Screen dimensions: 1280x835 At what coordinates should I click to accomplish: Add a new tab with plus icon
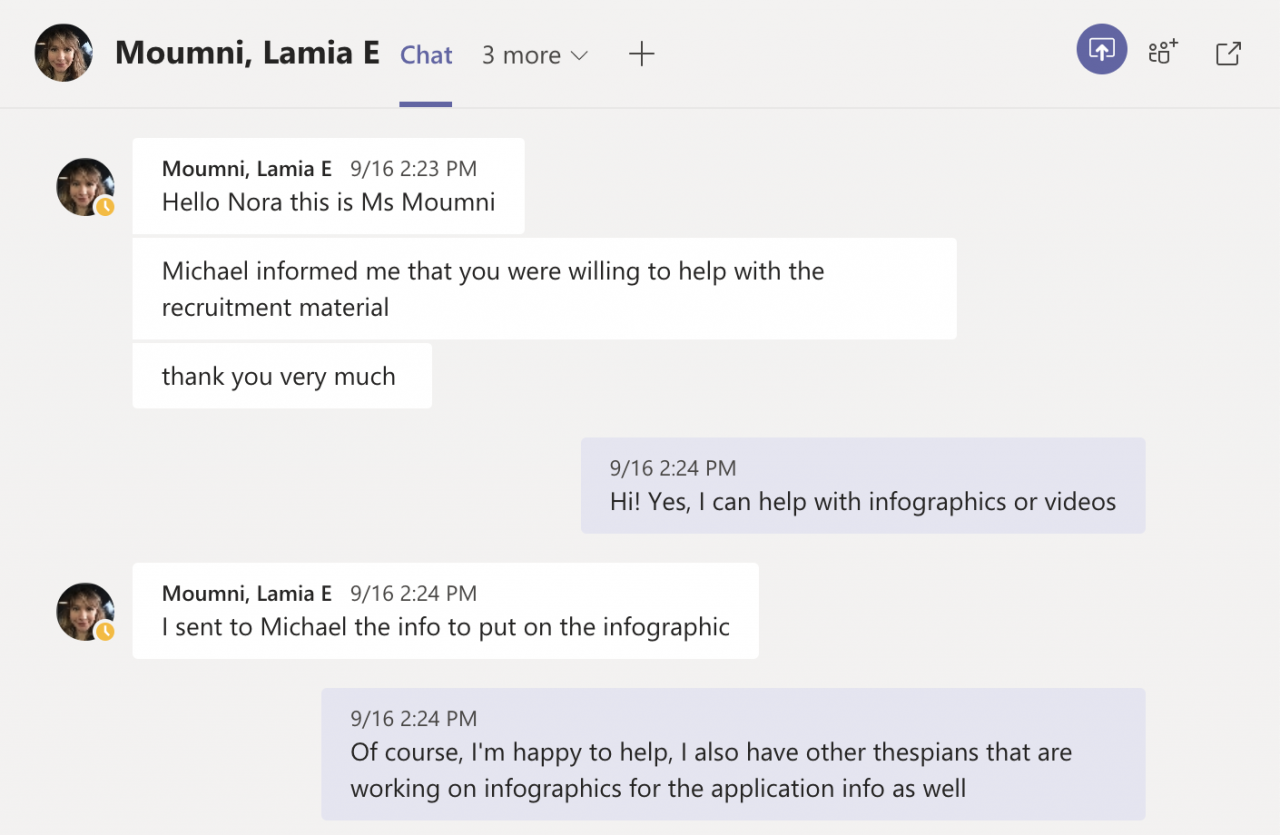[641, 54]
